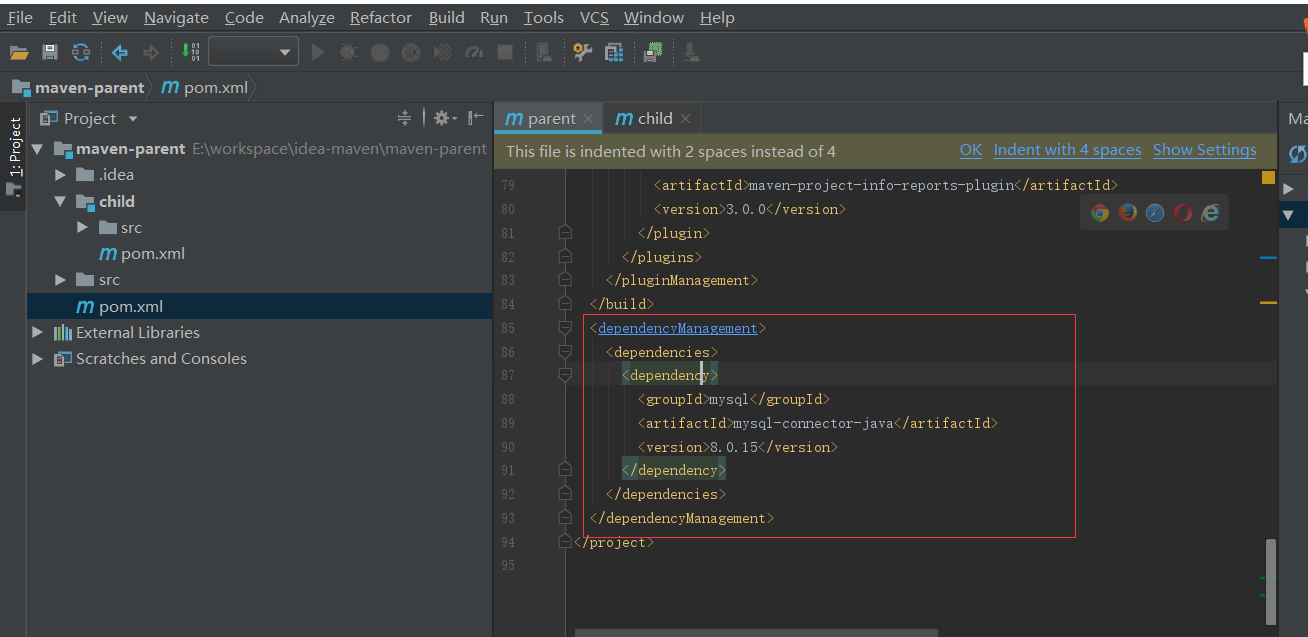
Task: Open in Safari browser icon
Action: point(1155,212)
